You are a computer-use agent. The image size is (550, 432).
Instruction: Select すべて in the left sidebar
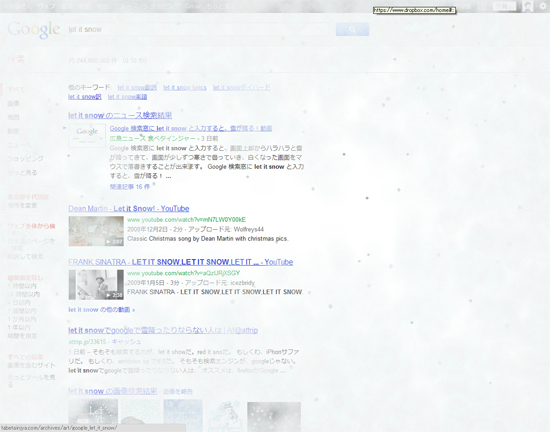16,89
